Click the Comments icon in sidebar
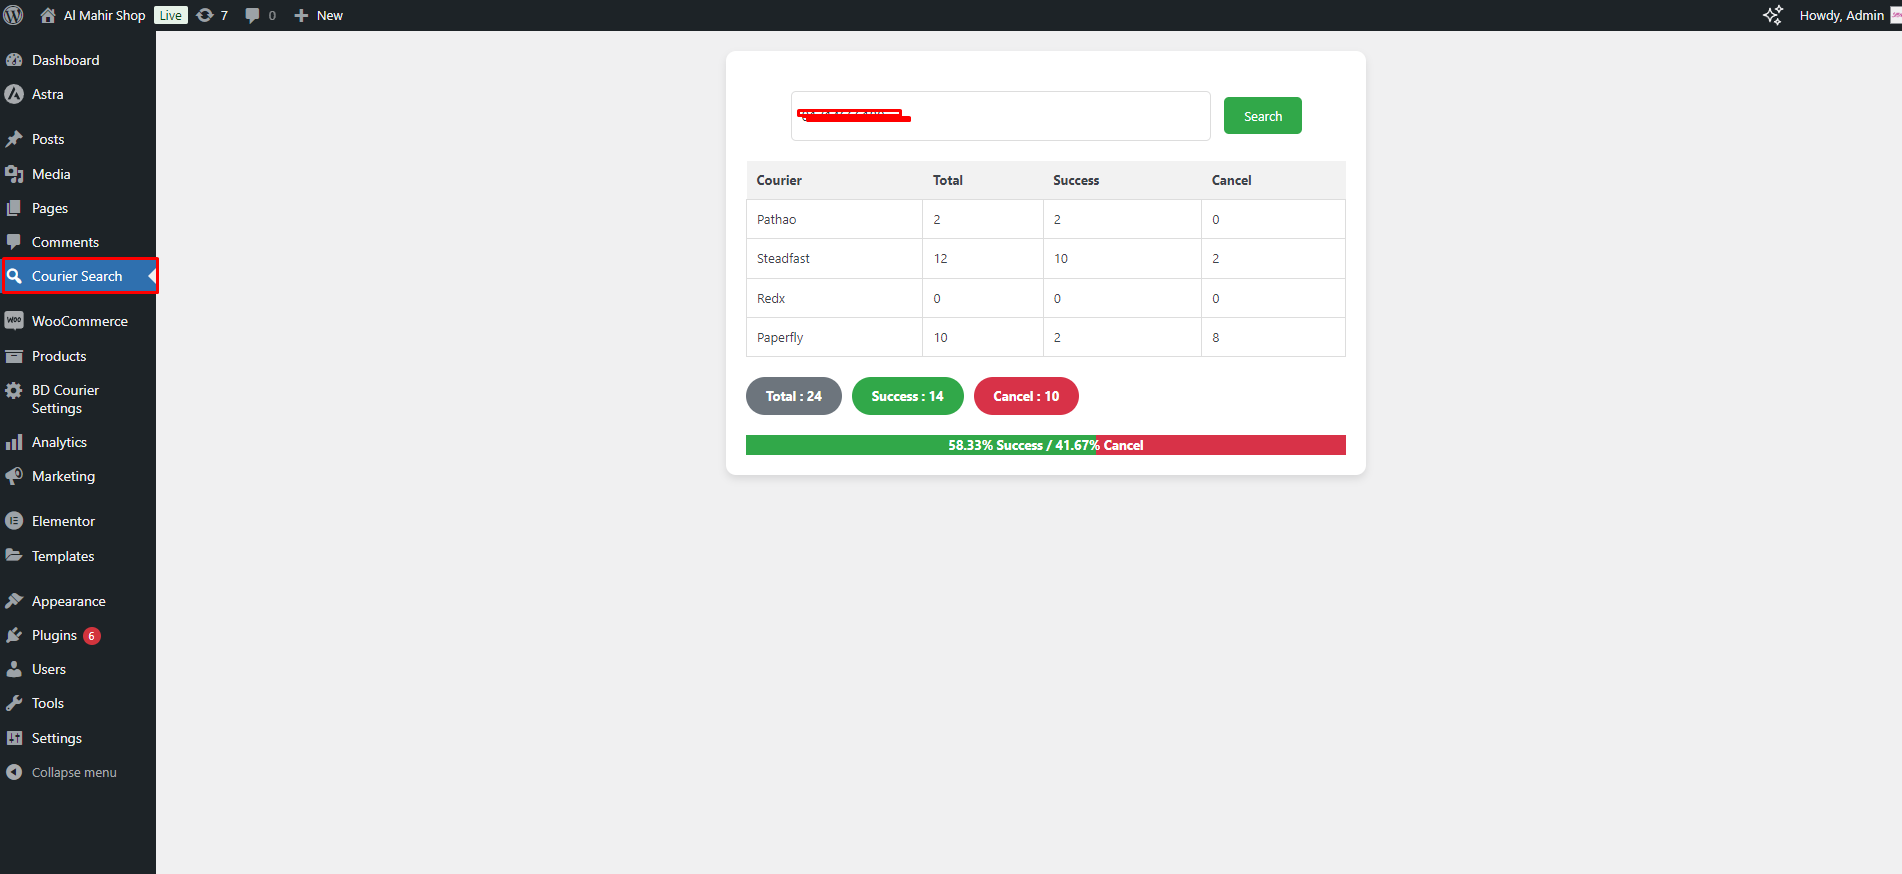This screenshot has width=1902, height=874. tap(14, 242)
